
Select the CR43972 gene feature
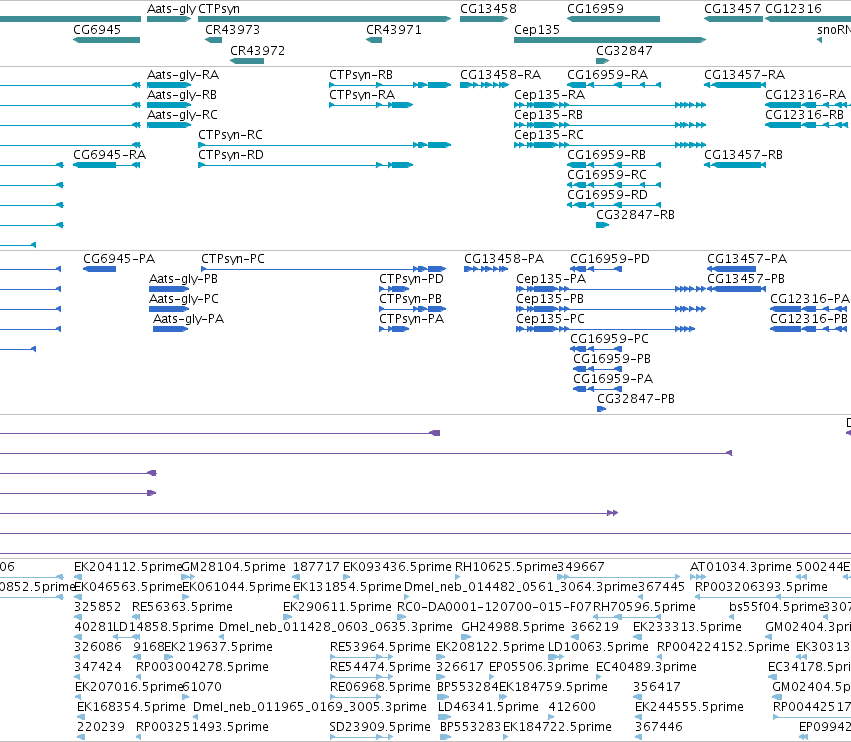coord(247,61)
